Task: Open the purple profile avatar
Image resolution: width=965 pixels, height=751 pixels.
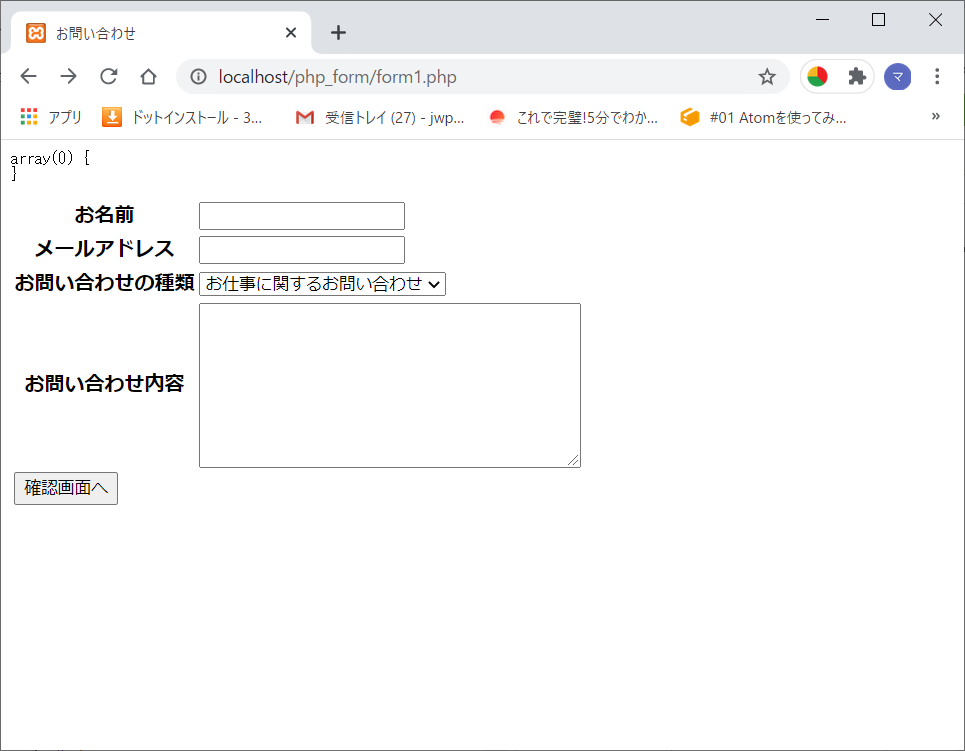Action: [897, 77]
